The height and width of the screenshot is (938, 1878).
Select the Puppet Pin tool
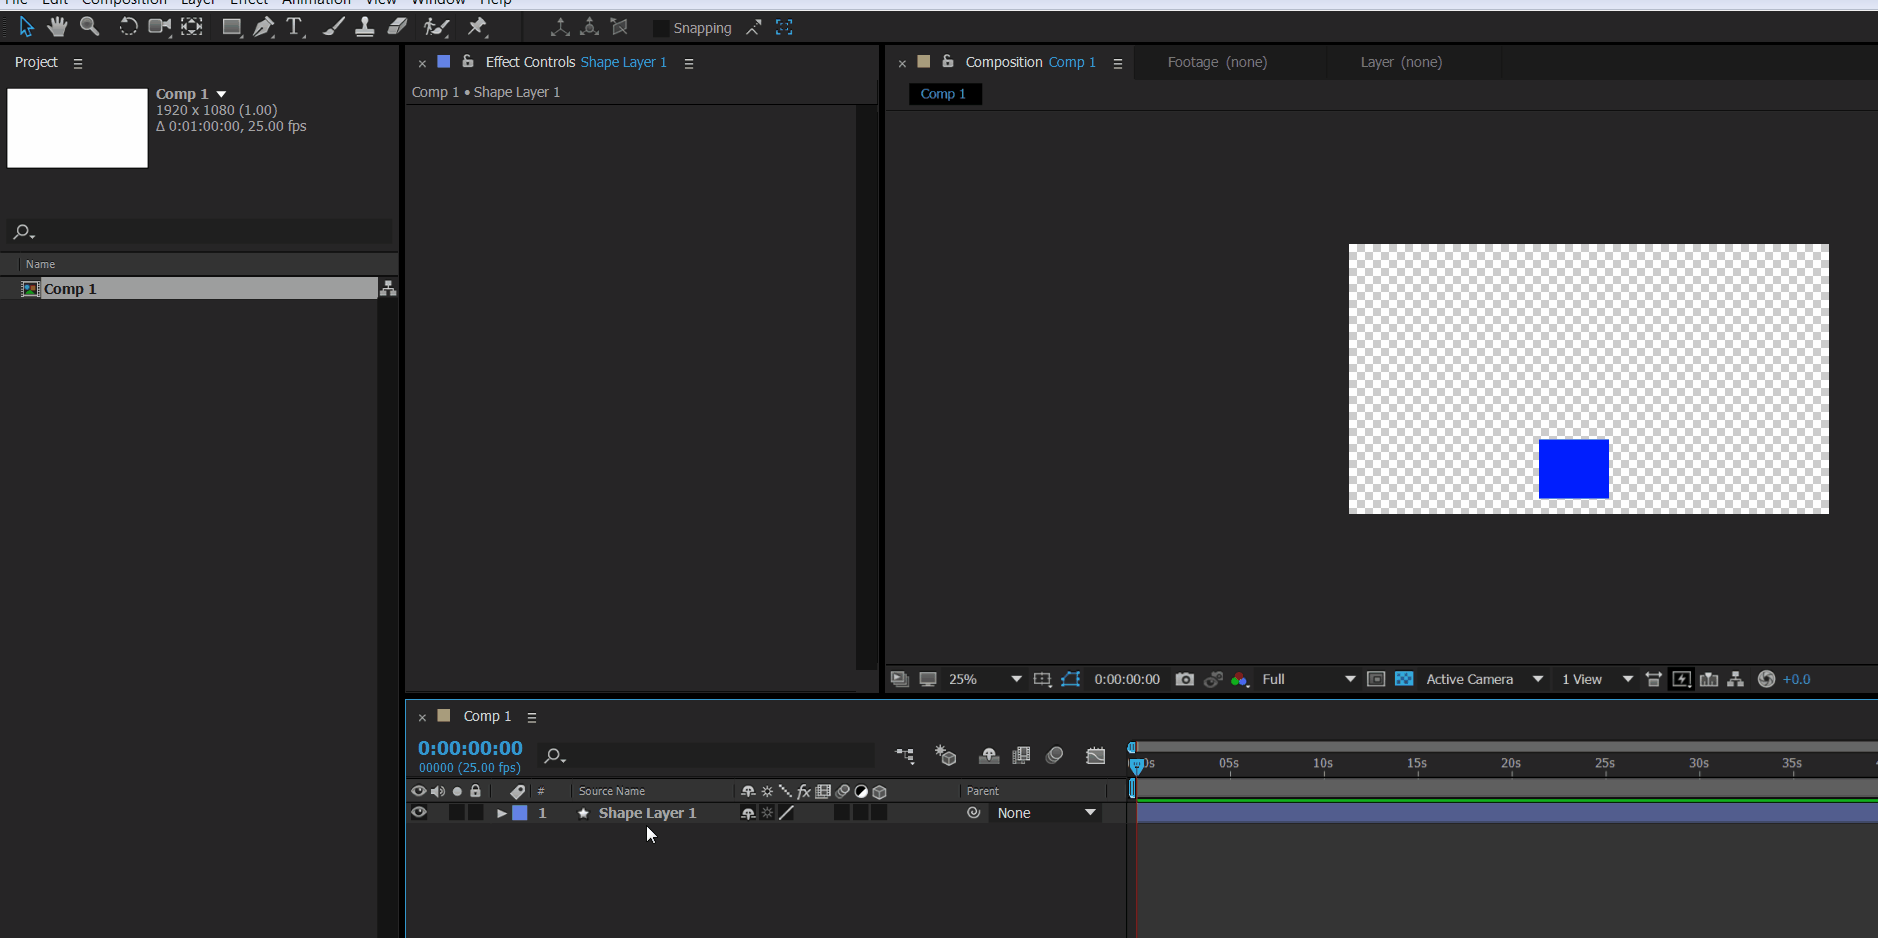point(477,27)
